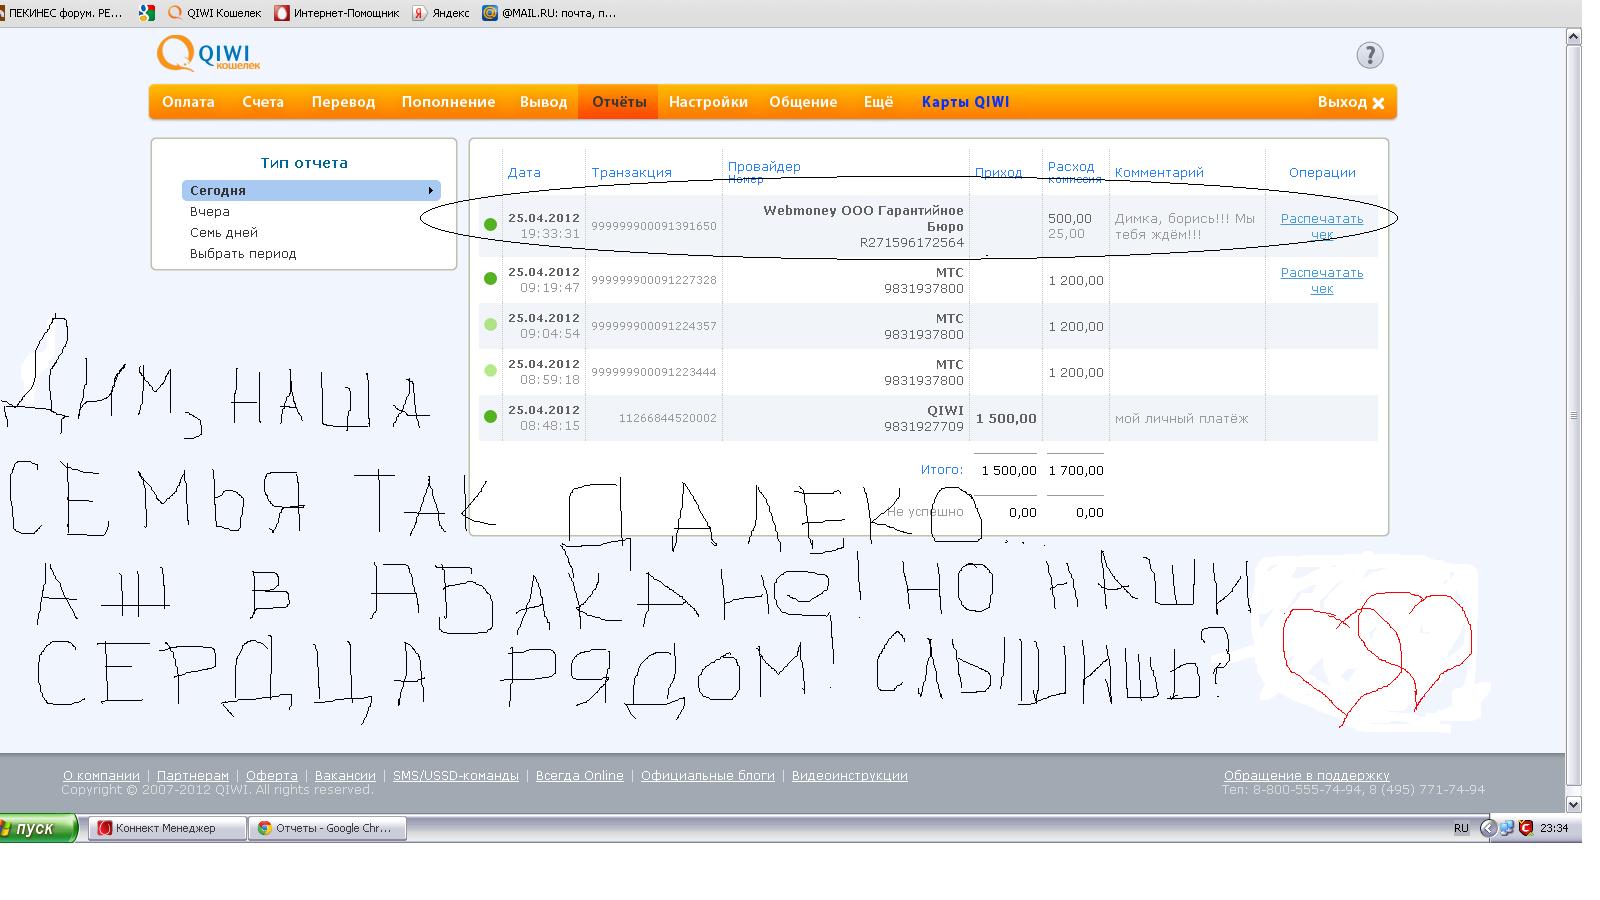
Task: Click the Операции column header
Action: point(1322,172)
